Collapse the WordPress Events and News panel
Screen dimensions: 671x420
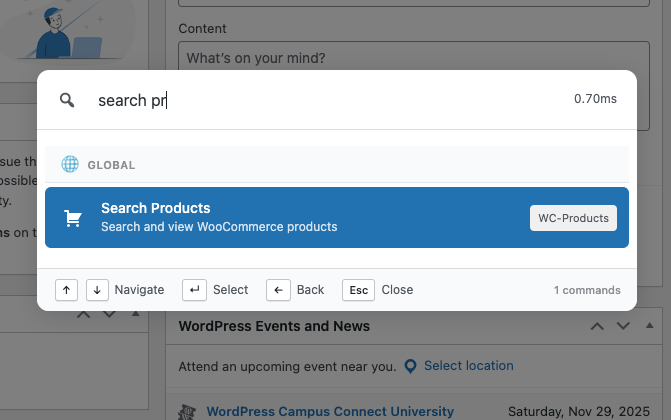[650, 326]
